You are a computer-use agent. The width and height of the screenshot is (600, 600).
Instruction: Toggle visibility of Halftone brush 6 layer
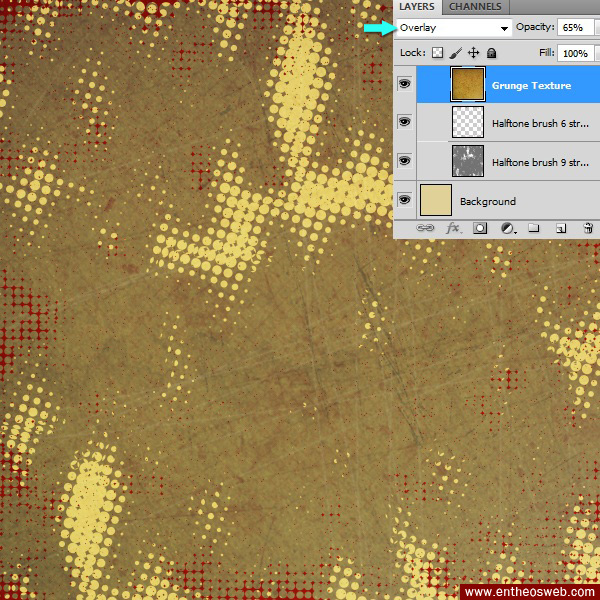point(405,122)
